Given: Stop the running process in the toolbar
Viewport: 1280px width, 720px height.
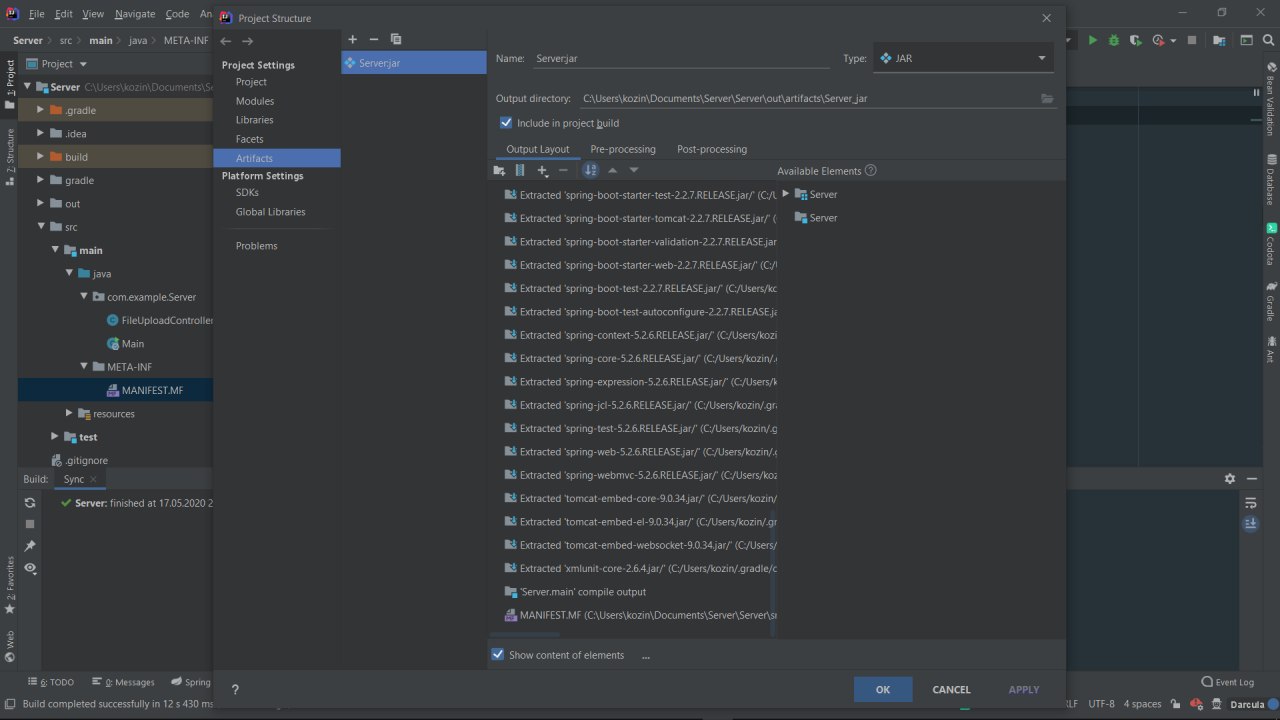Looking at the screenshot, I should click(1192, 40).
